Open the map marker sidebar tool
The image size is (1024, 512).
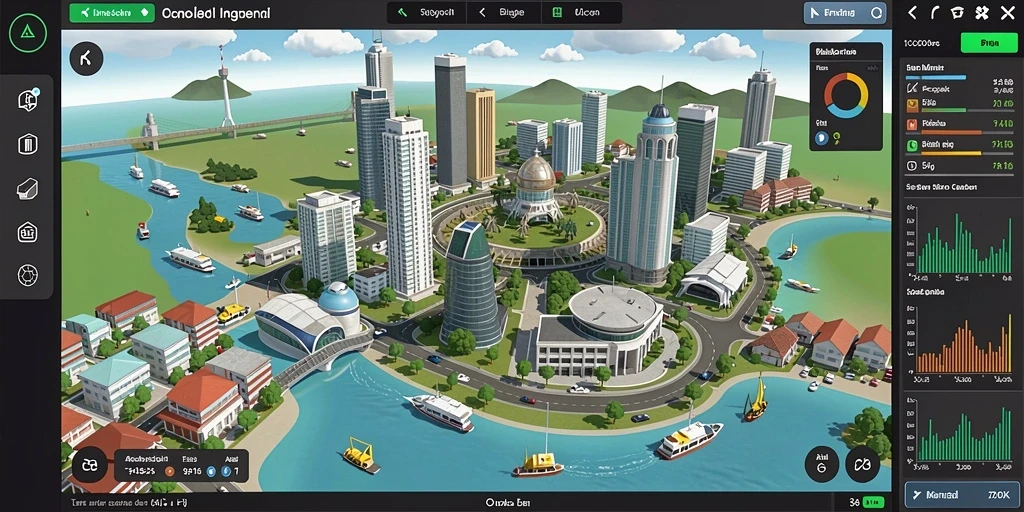click(27, 100)
